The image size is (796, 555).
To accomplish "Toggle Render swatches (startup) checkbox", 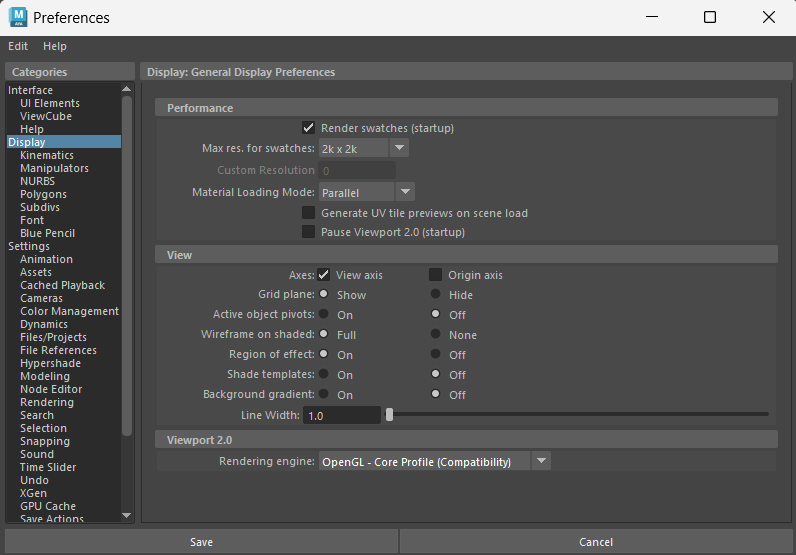I will (x=308, y=127).
